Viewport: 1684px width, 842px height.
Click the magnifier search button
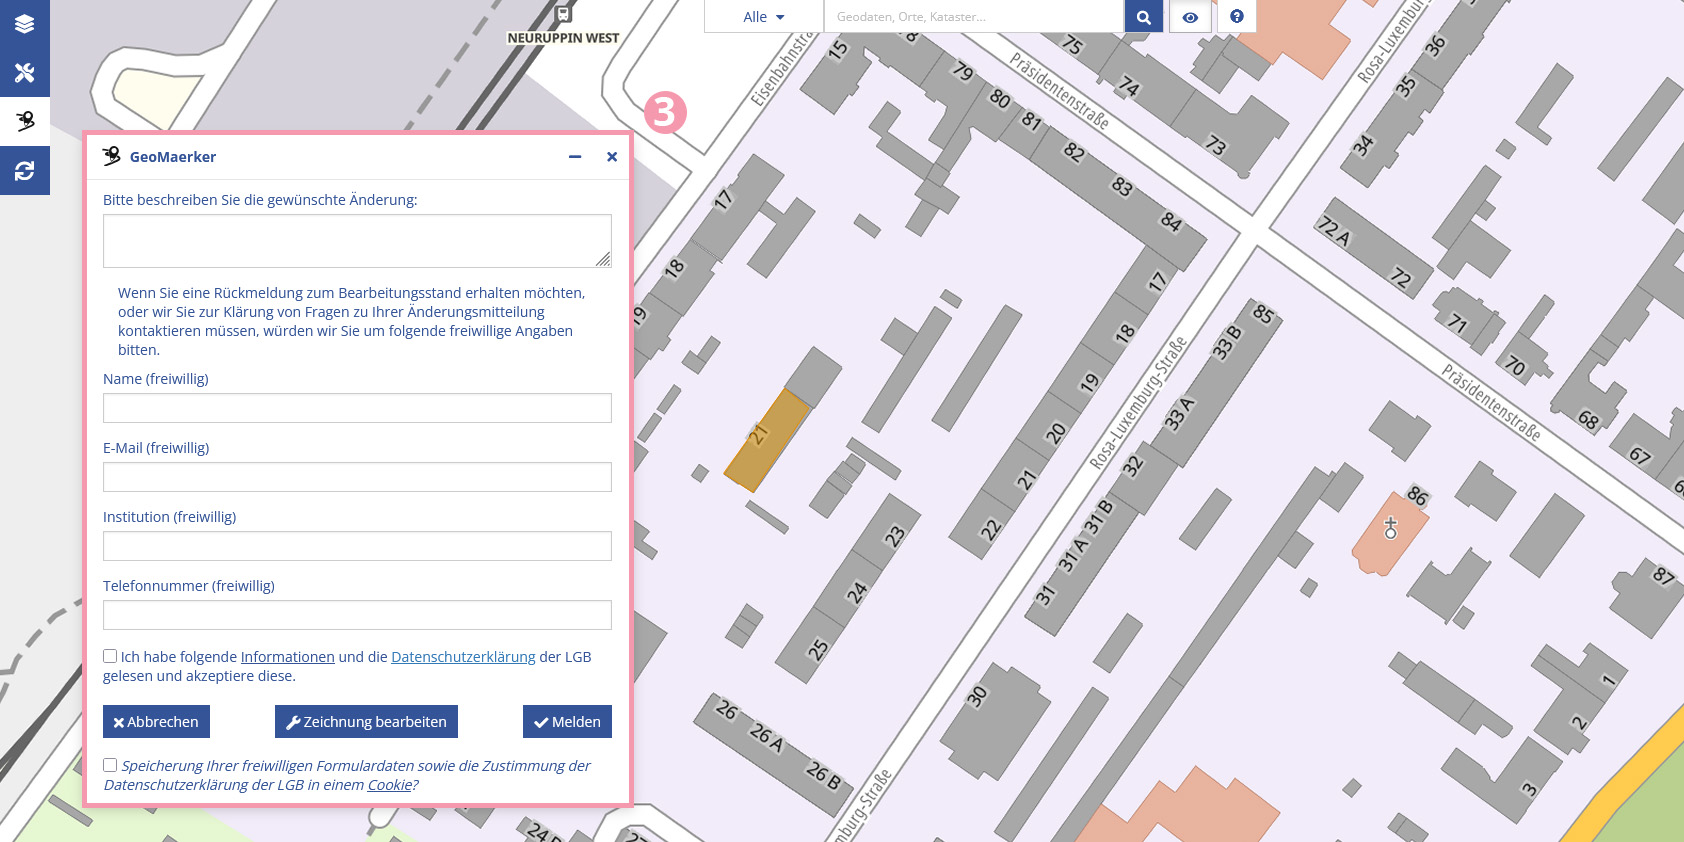[x=1144, y=17]
